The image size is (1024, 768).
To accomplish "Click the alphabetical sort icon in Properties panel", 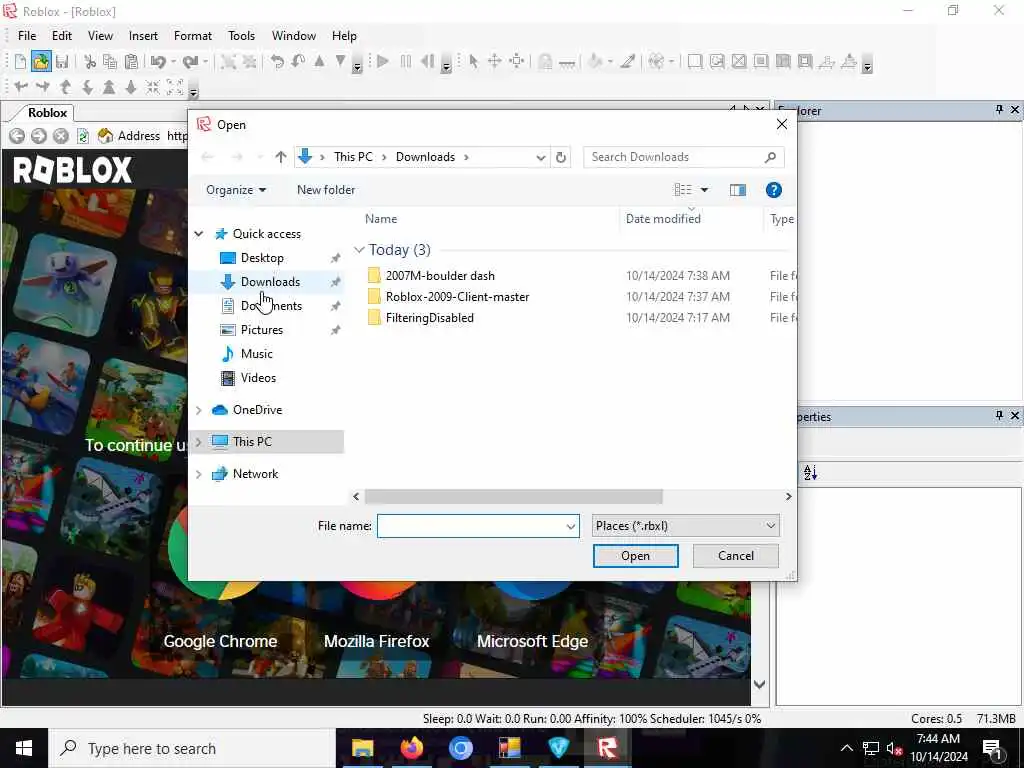I will [x=810, y=472].
